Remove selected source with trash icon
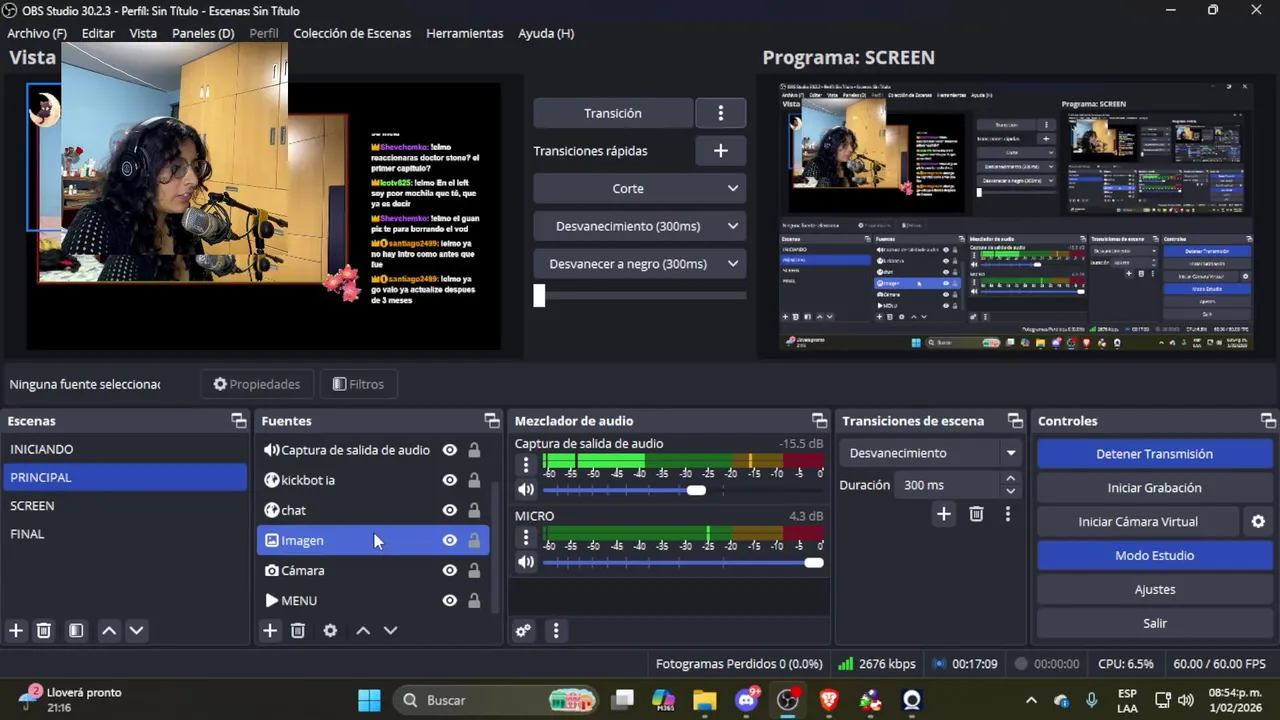 [x=298, y=630]
